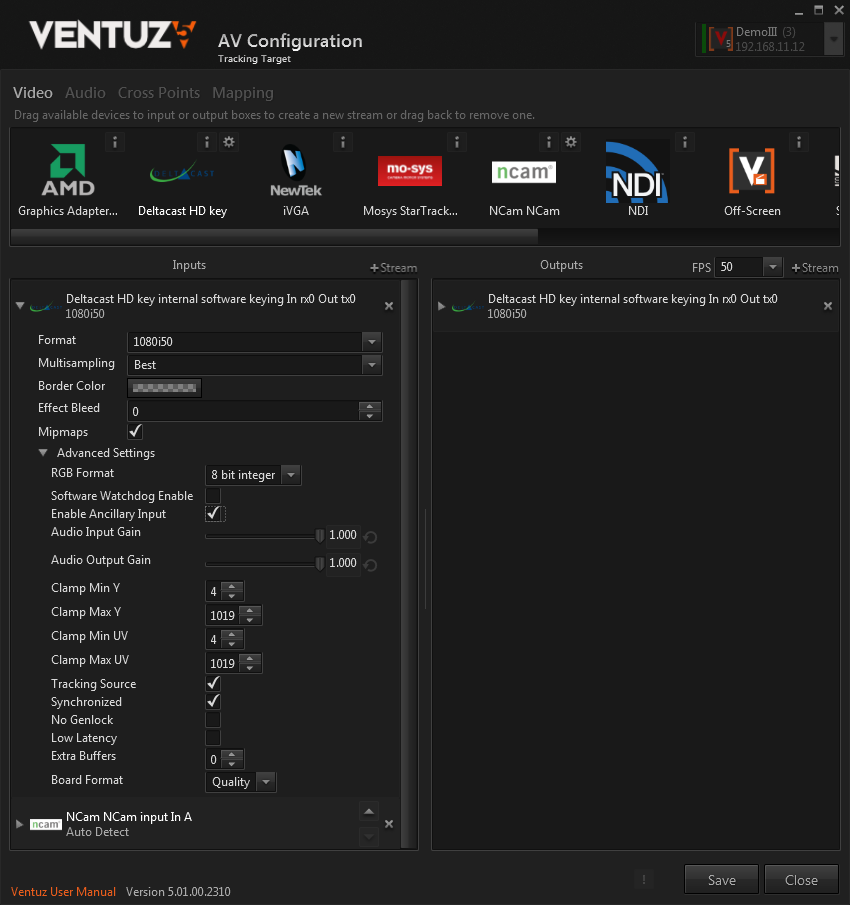Enable the Software Watchdog checkbox
Screen dimensions: 850x905
pyautogui.click(x=213, y=496)
